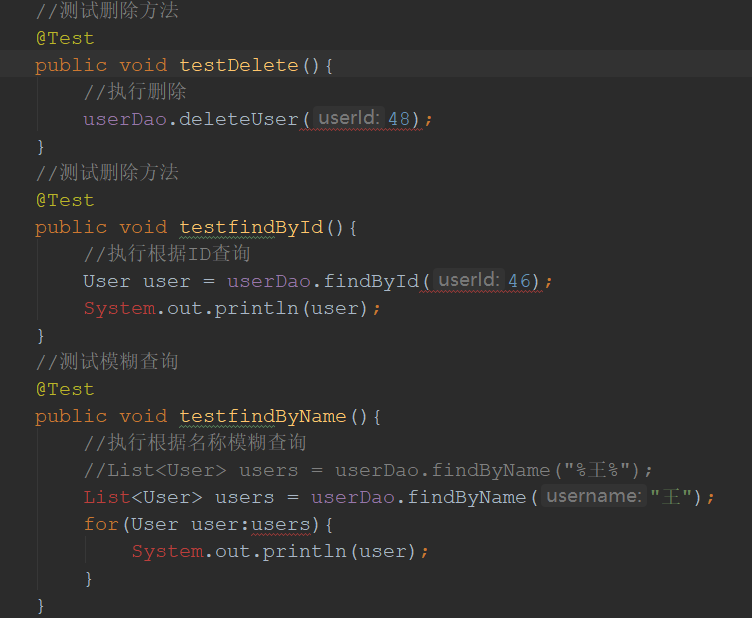Click the comment //执行根据ID查询
This screenshot has height=618, width=752.
click(x=167, y=254)
